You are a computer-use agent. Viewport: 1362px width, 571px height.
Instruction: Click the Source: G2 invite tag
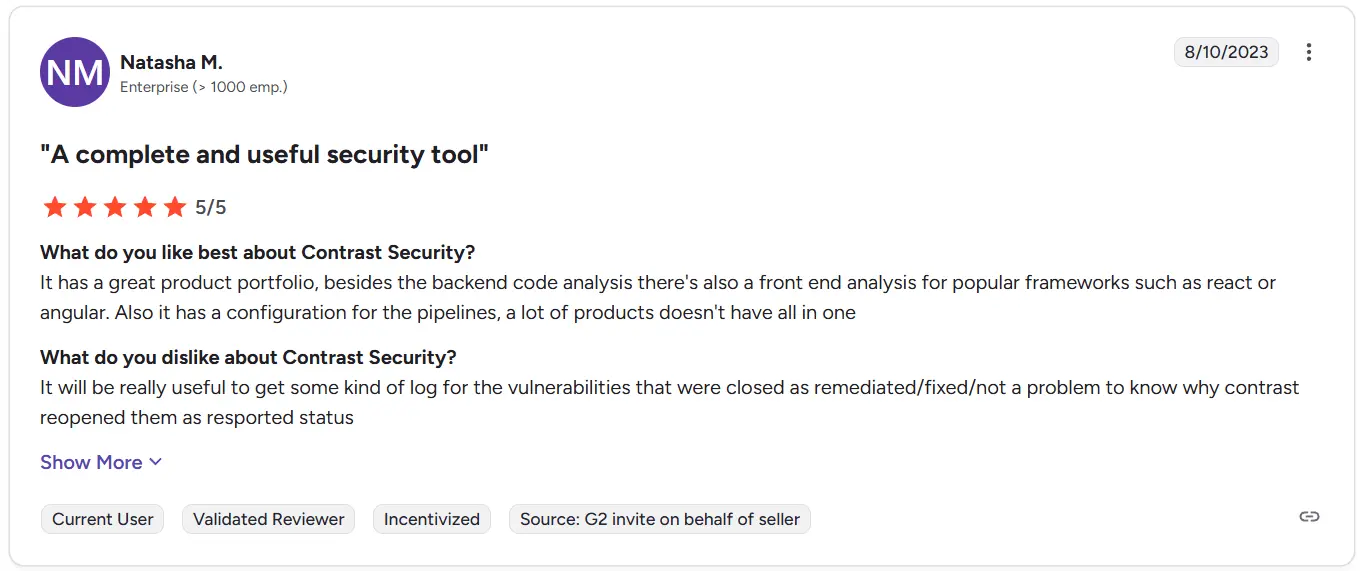[660, 519]
